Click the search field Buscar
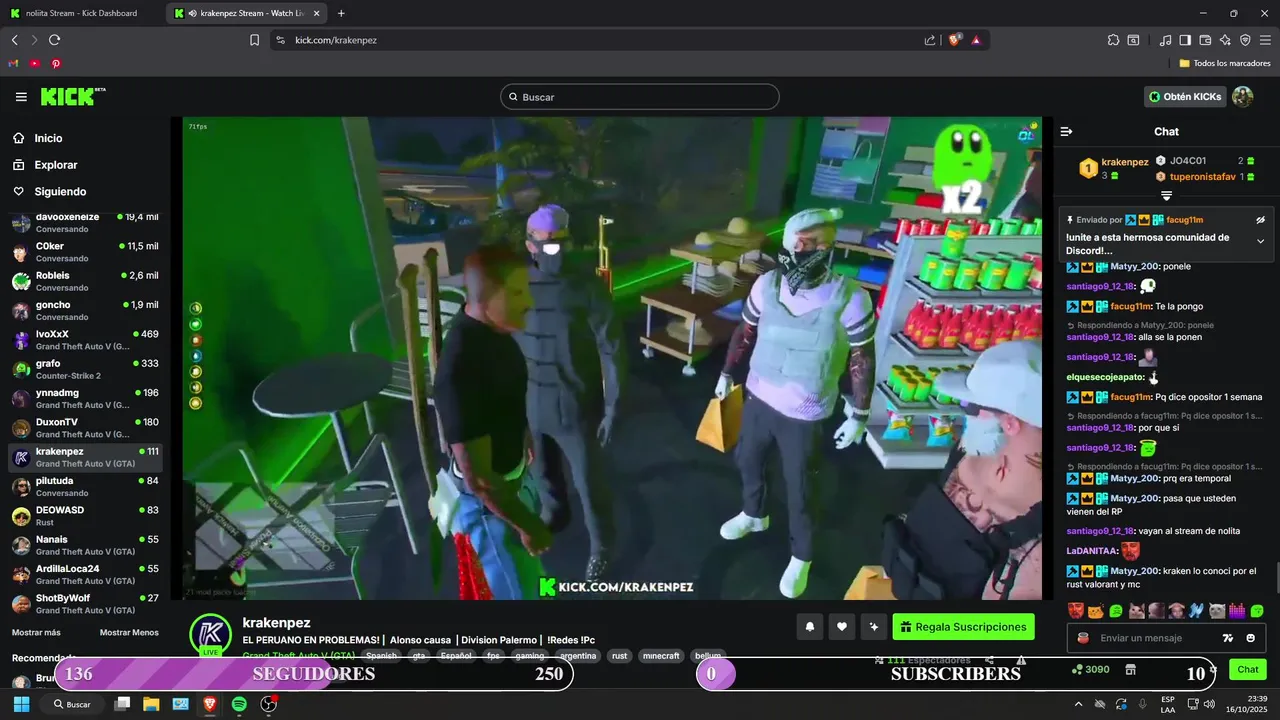Image resolution: width=1280 pixels, height=720 pixels. click(640, 97)
